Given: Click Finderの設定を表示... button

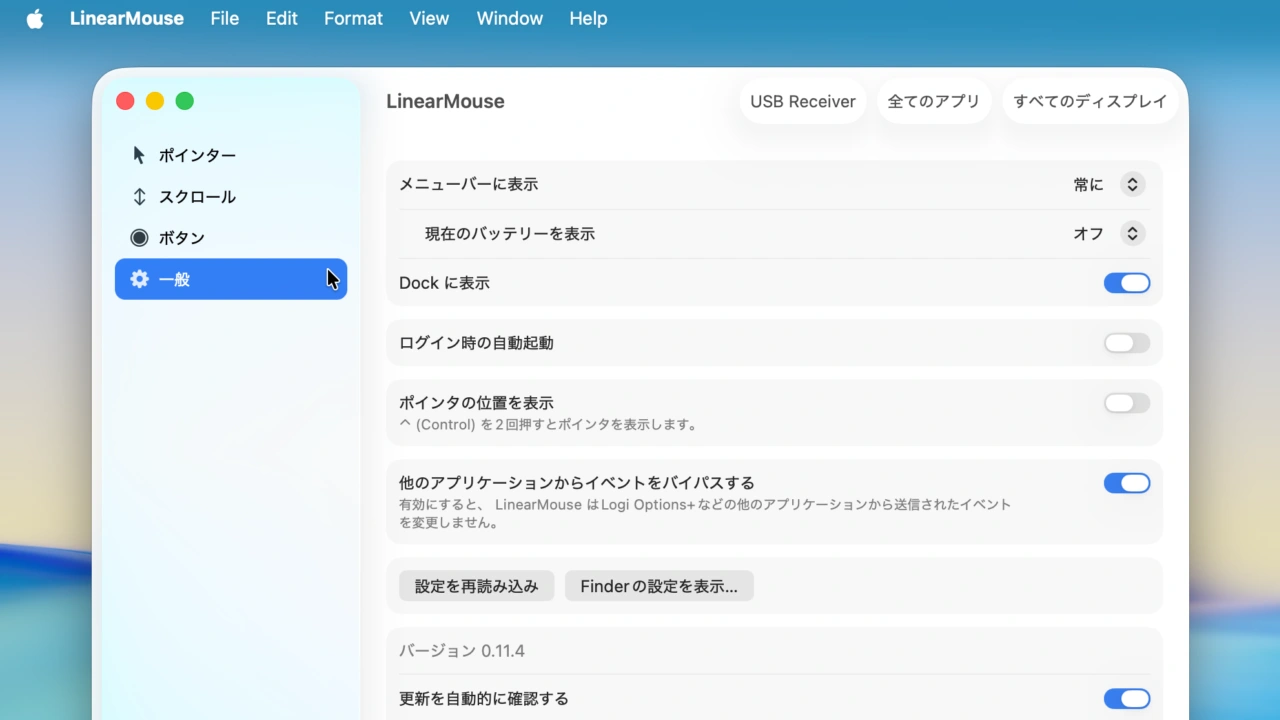Looking at the screenshot, I should [x=659, y=586].
